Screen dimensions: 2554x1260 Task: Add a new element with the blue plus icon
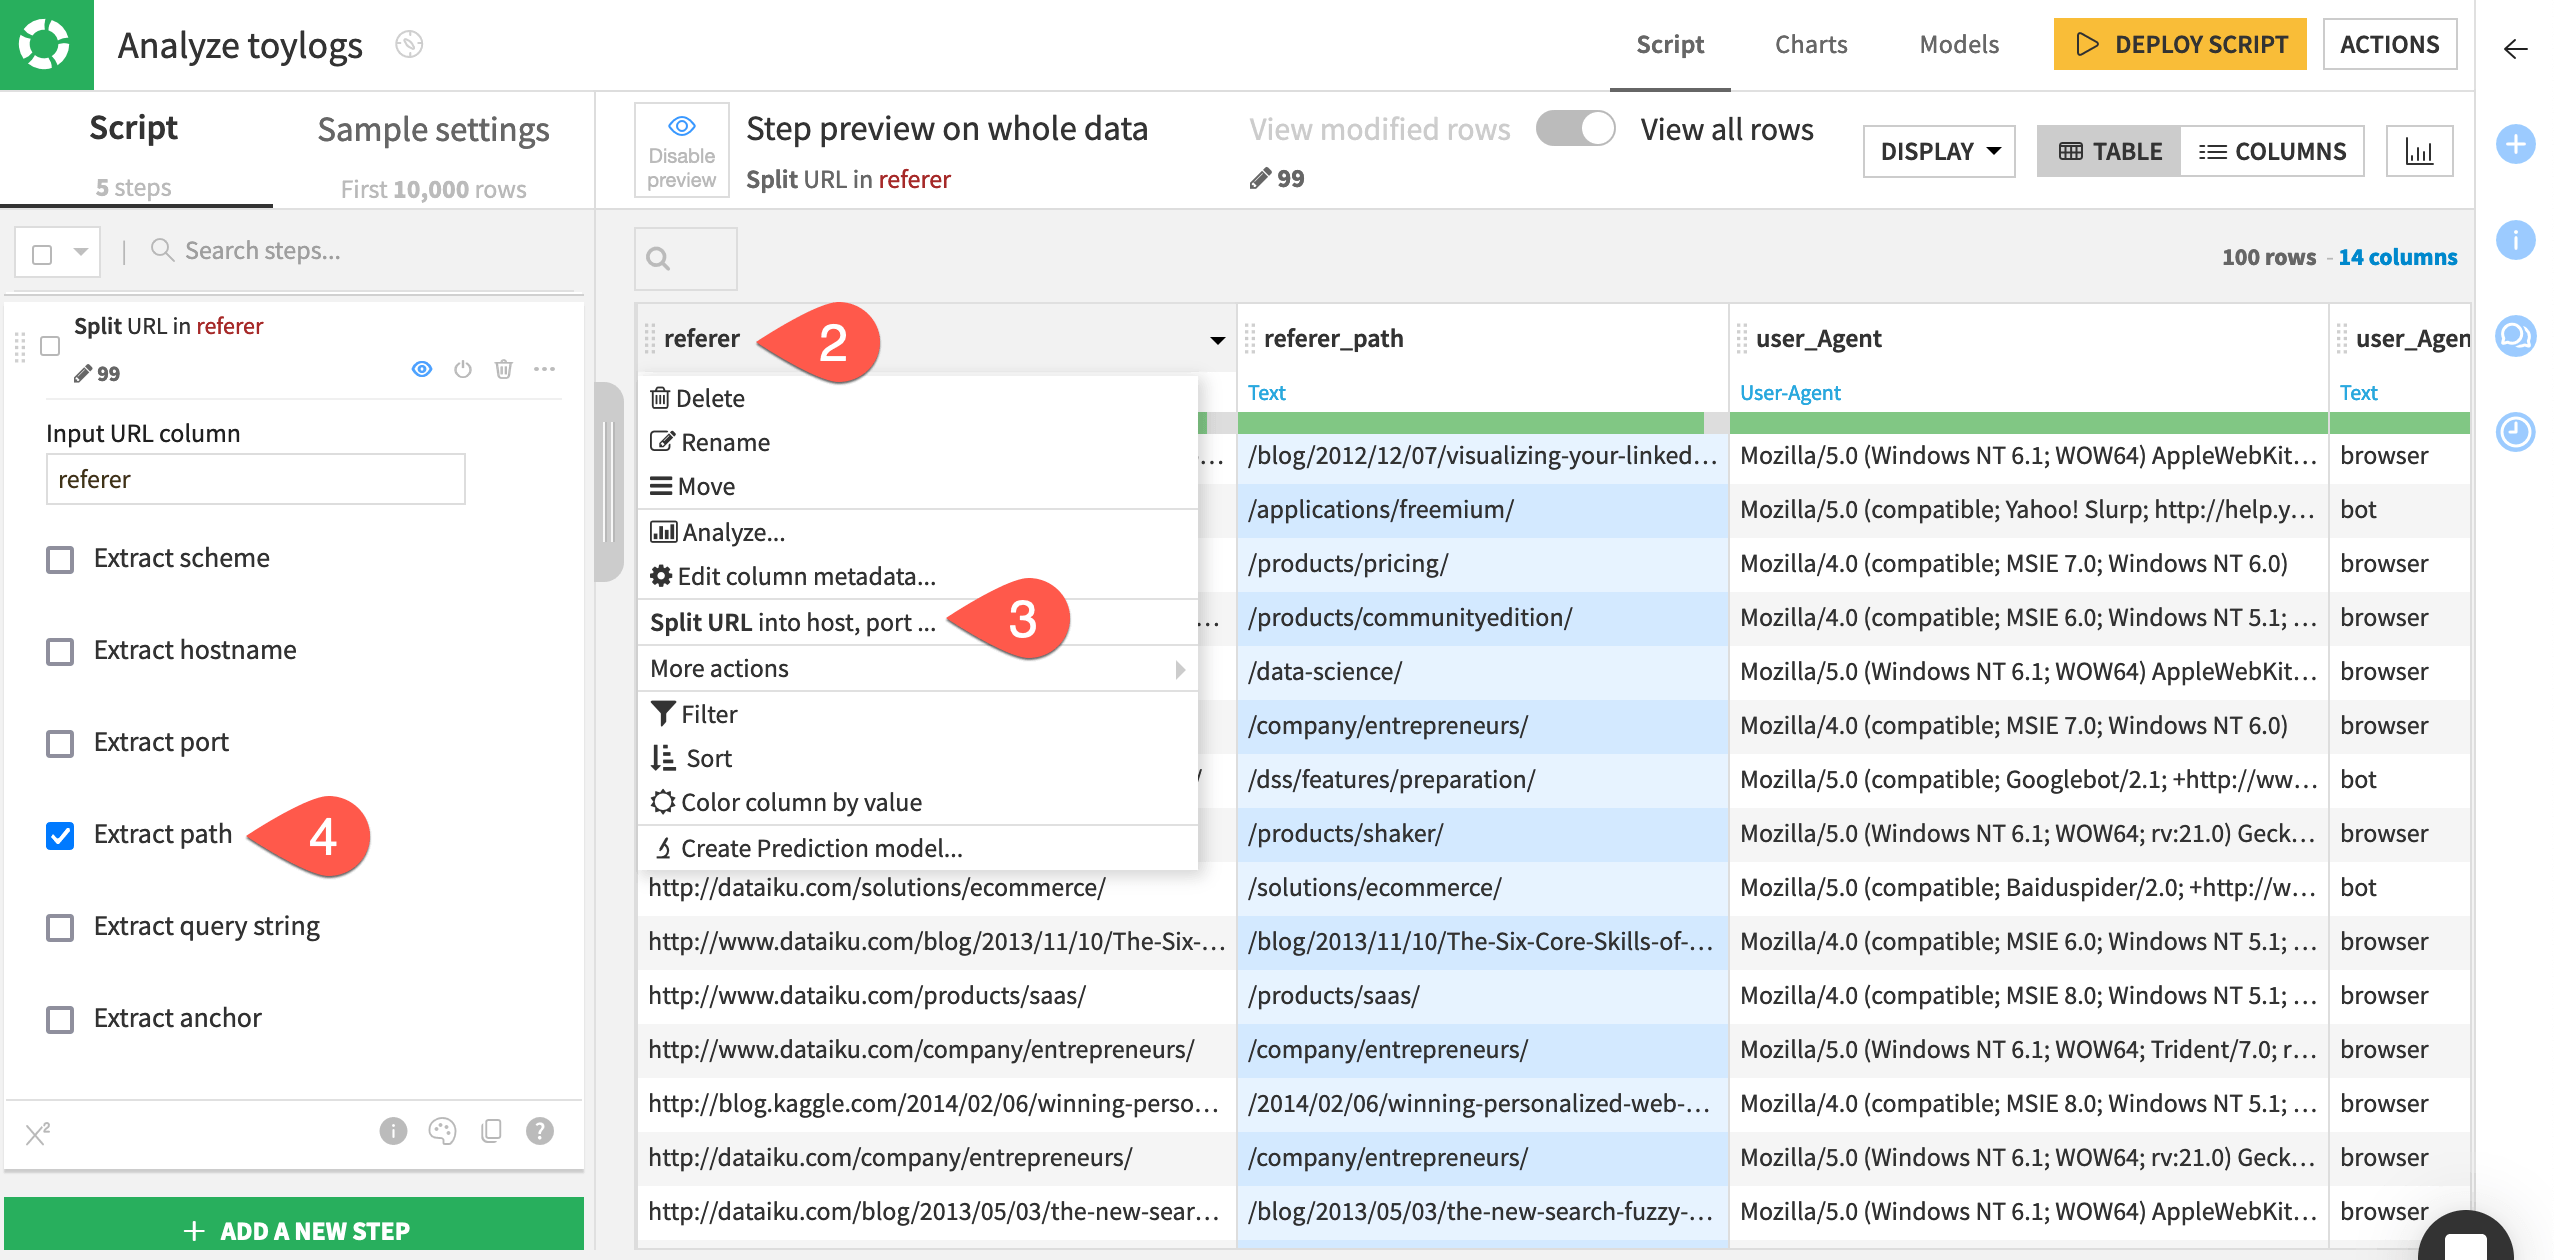[2516, 143]
